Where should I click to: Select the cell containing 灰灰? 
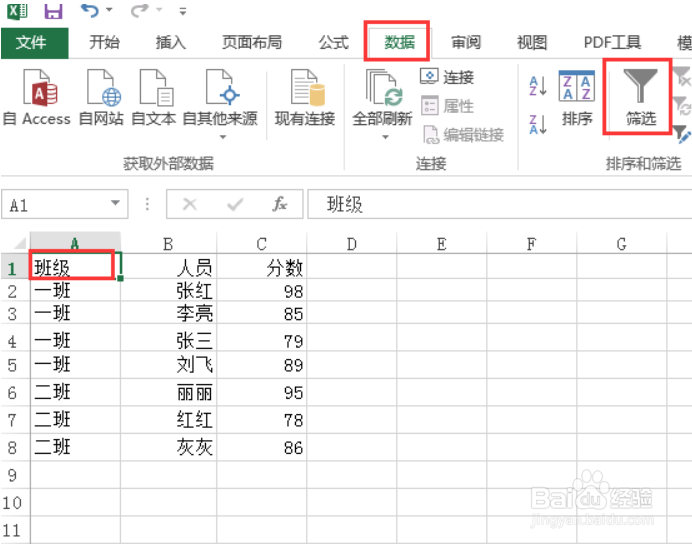[x=169, y=447]
